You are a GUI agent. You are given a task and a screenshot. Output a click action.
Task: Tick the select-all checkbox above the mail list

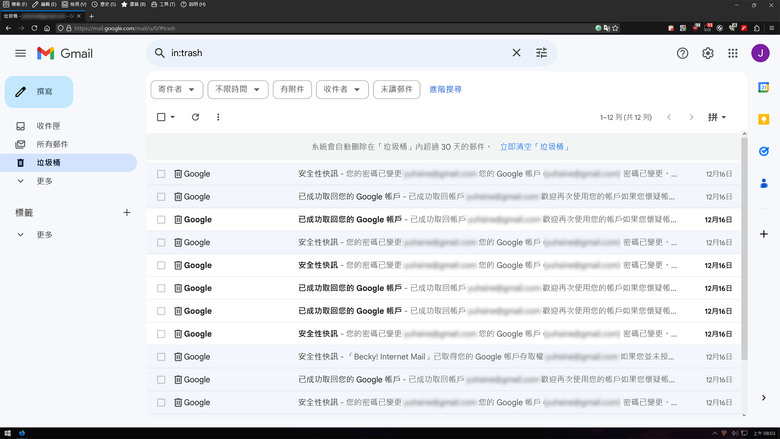pos(161,117)
